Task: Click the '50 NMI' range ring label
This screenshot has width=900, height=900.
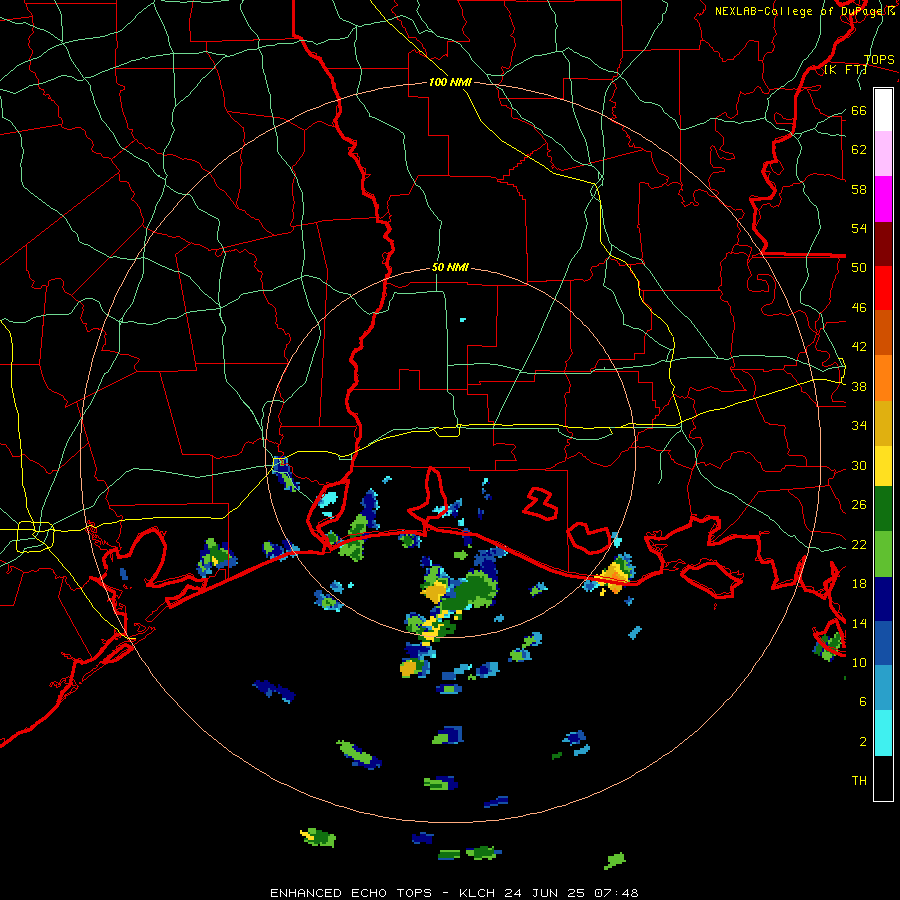Action: (x=450, y=267)
